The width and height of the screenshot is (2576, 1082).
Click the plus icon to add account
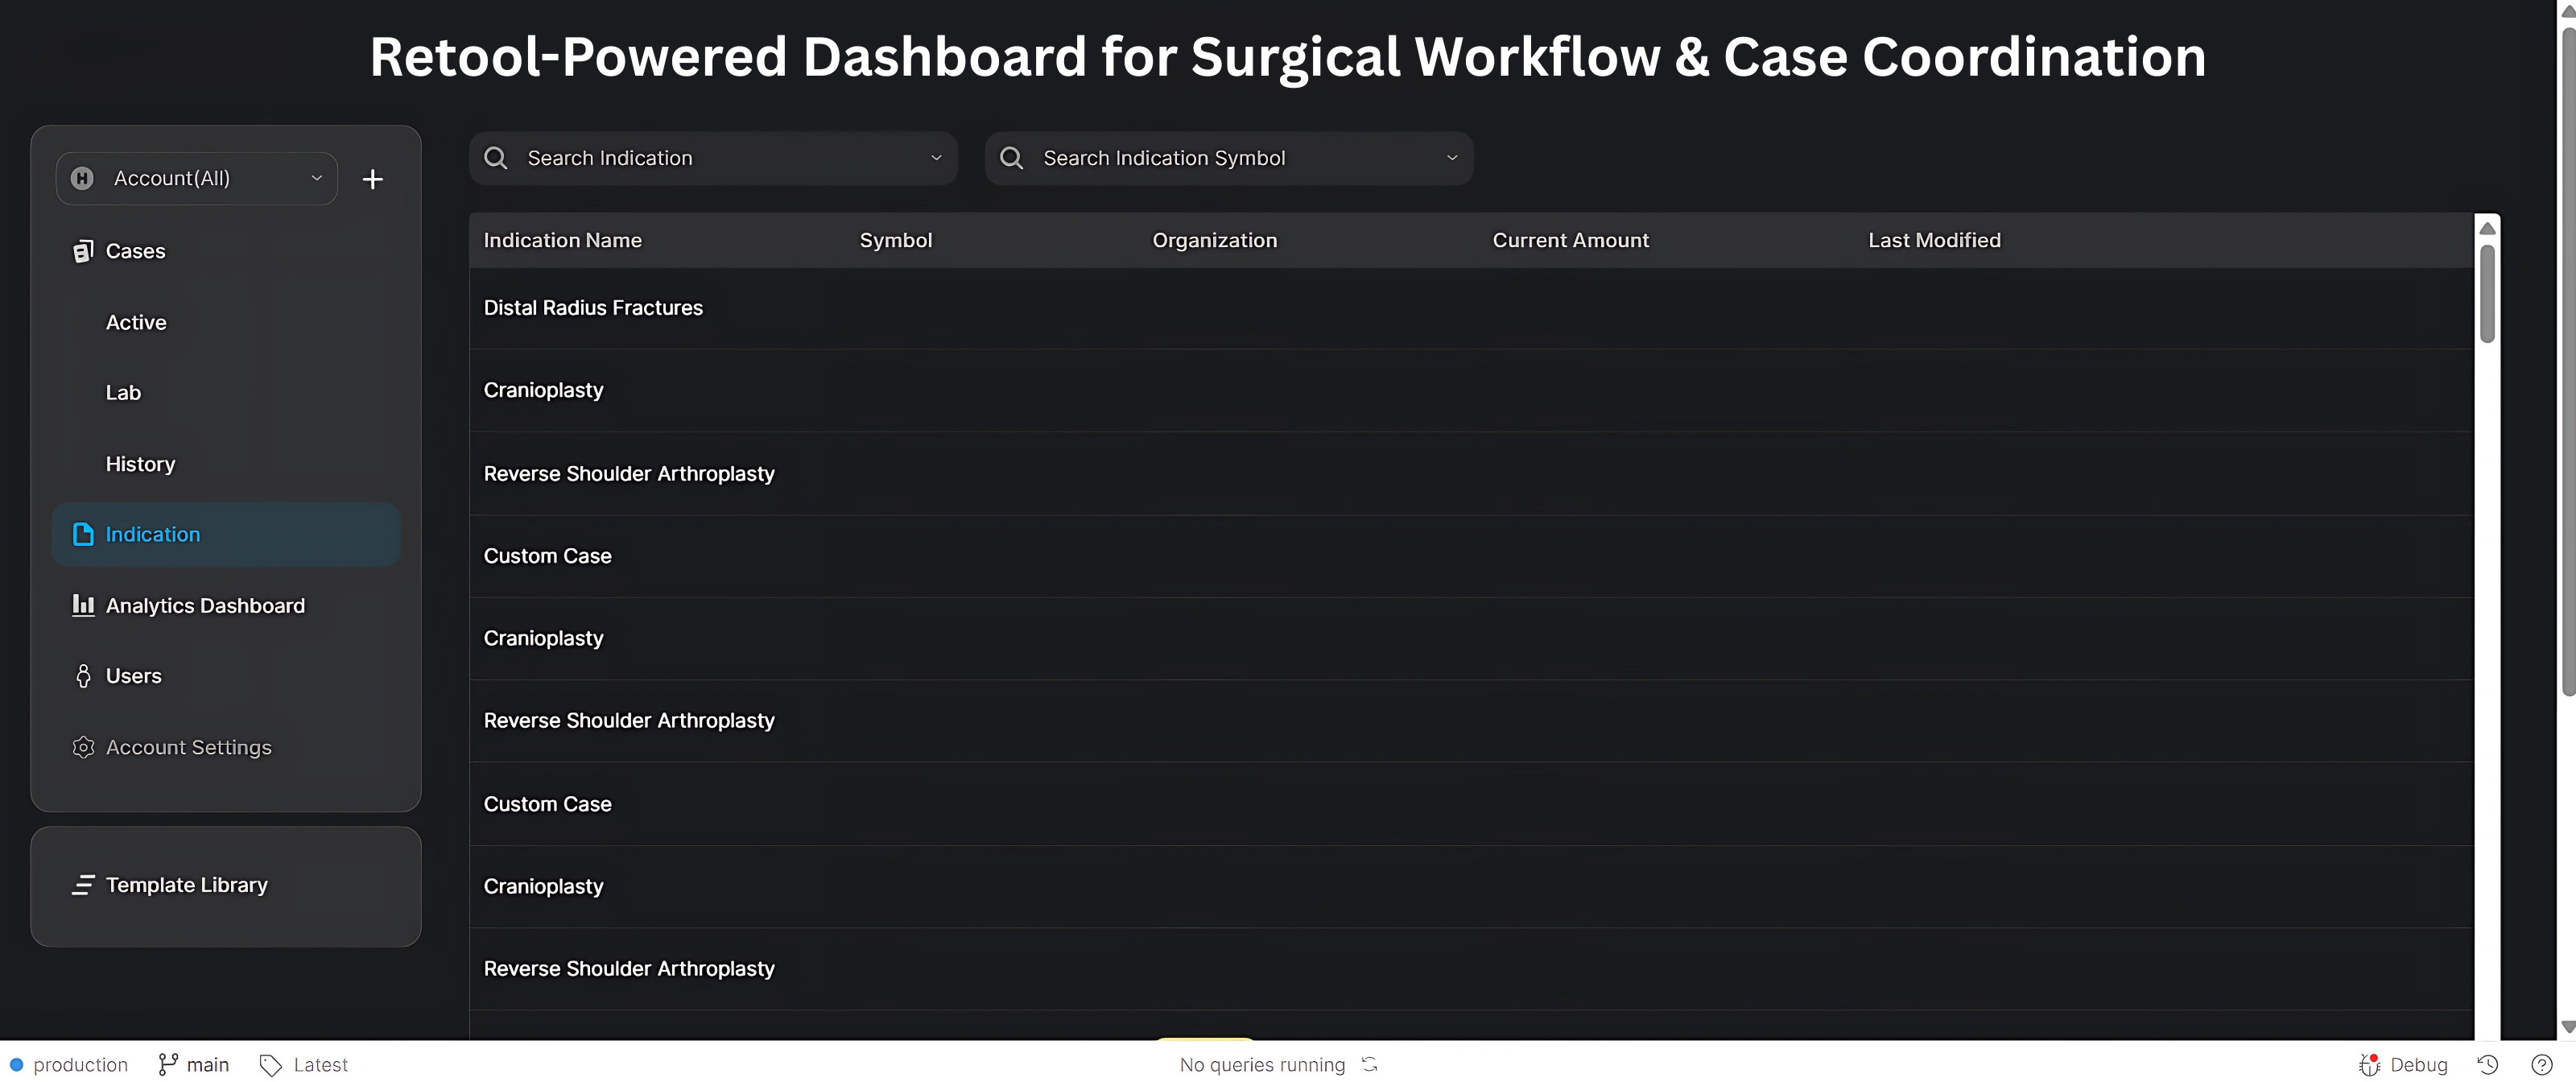[372, 179]
